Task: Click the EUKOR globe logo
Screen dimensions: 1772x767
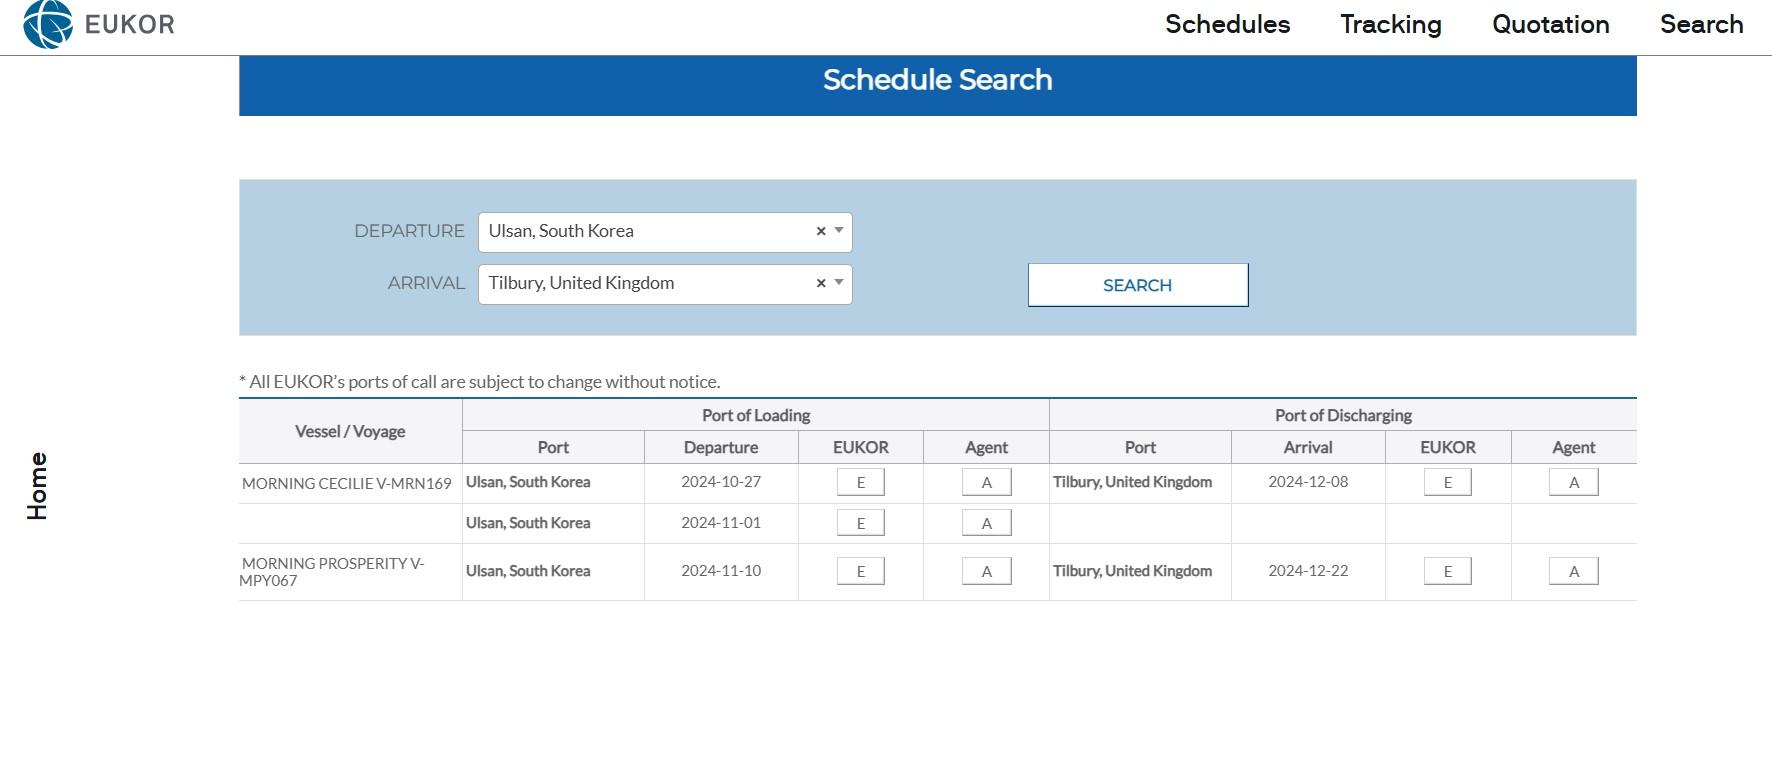Action: click(48, 24)
